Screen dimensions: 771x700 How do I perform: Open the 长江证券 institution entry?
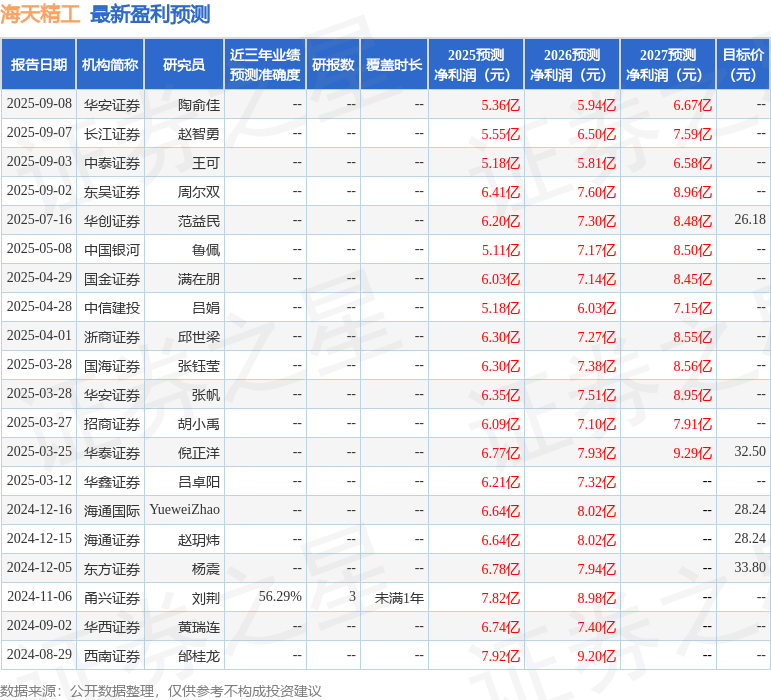[111, 134]
